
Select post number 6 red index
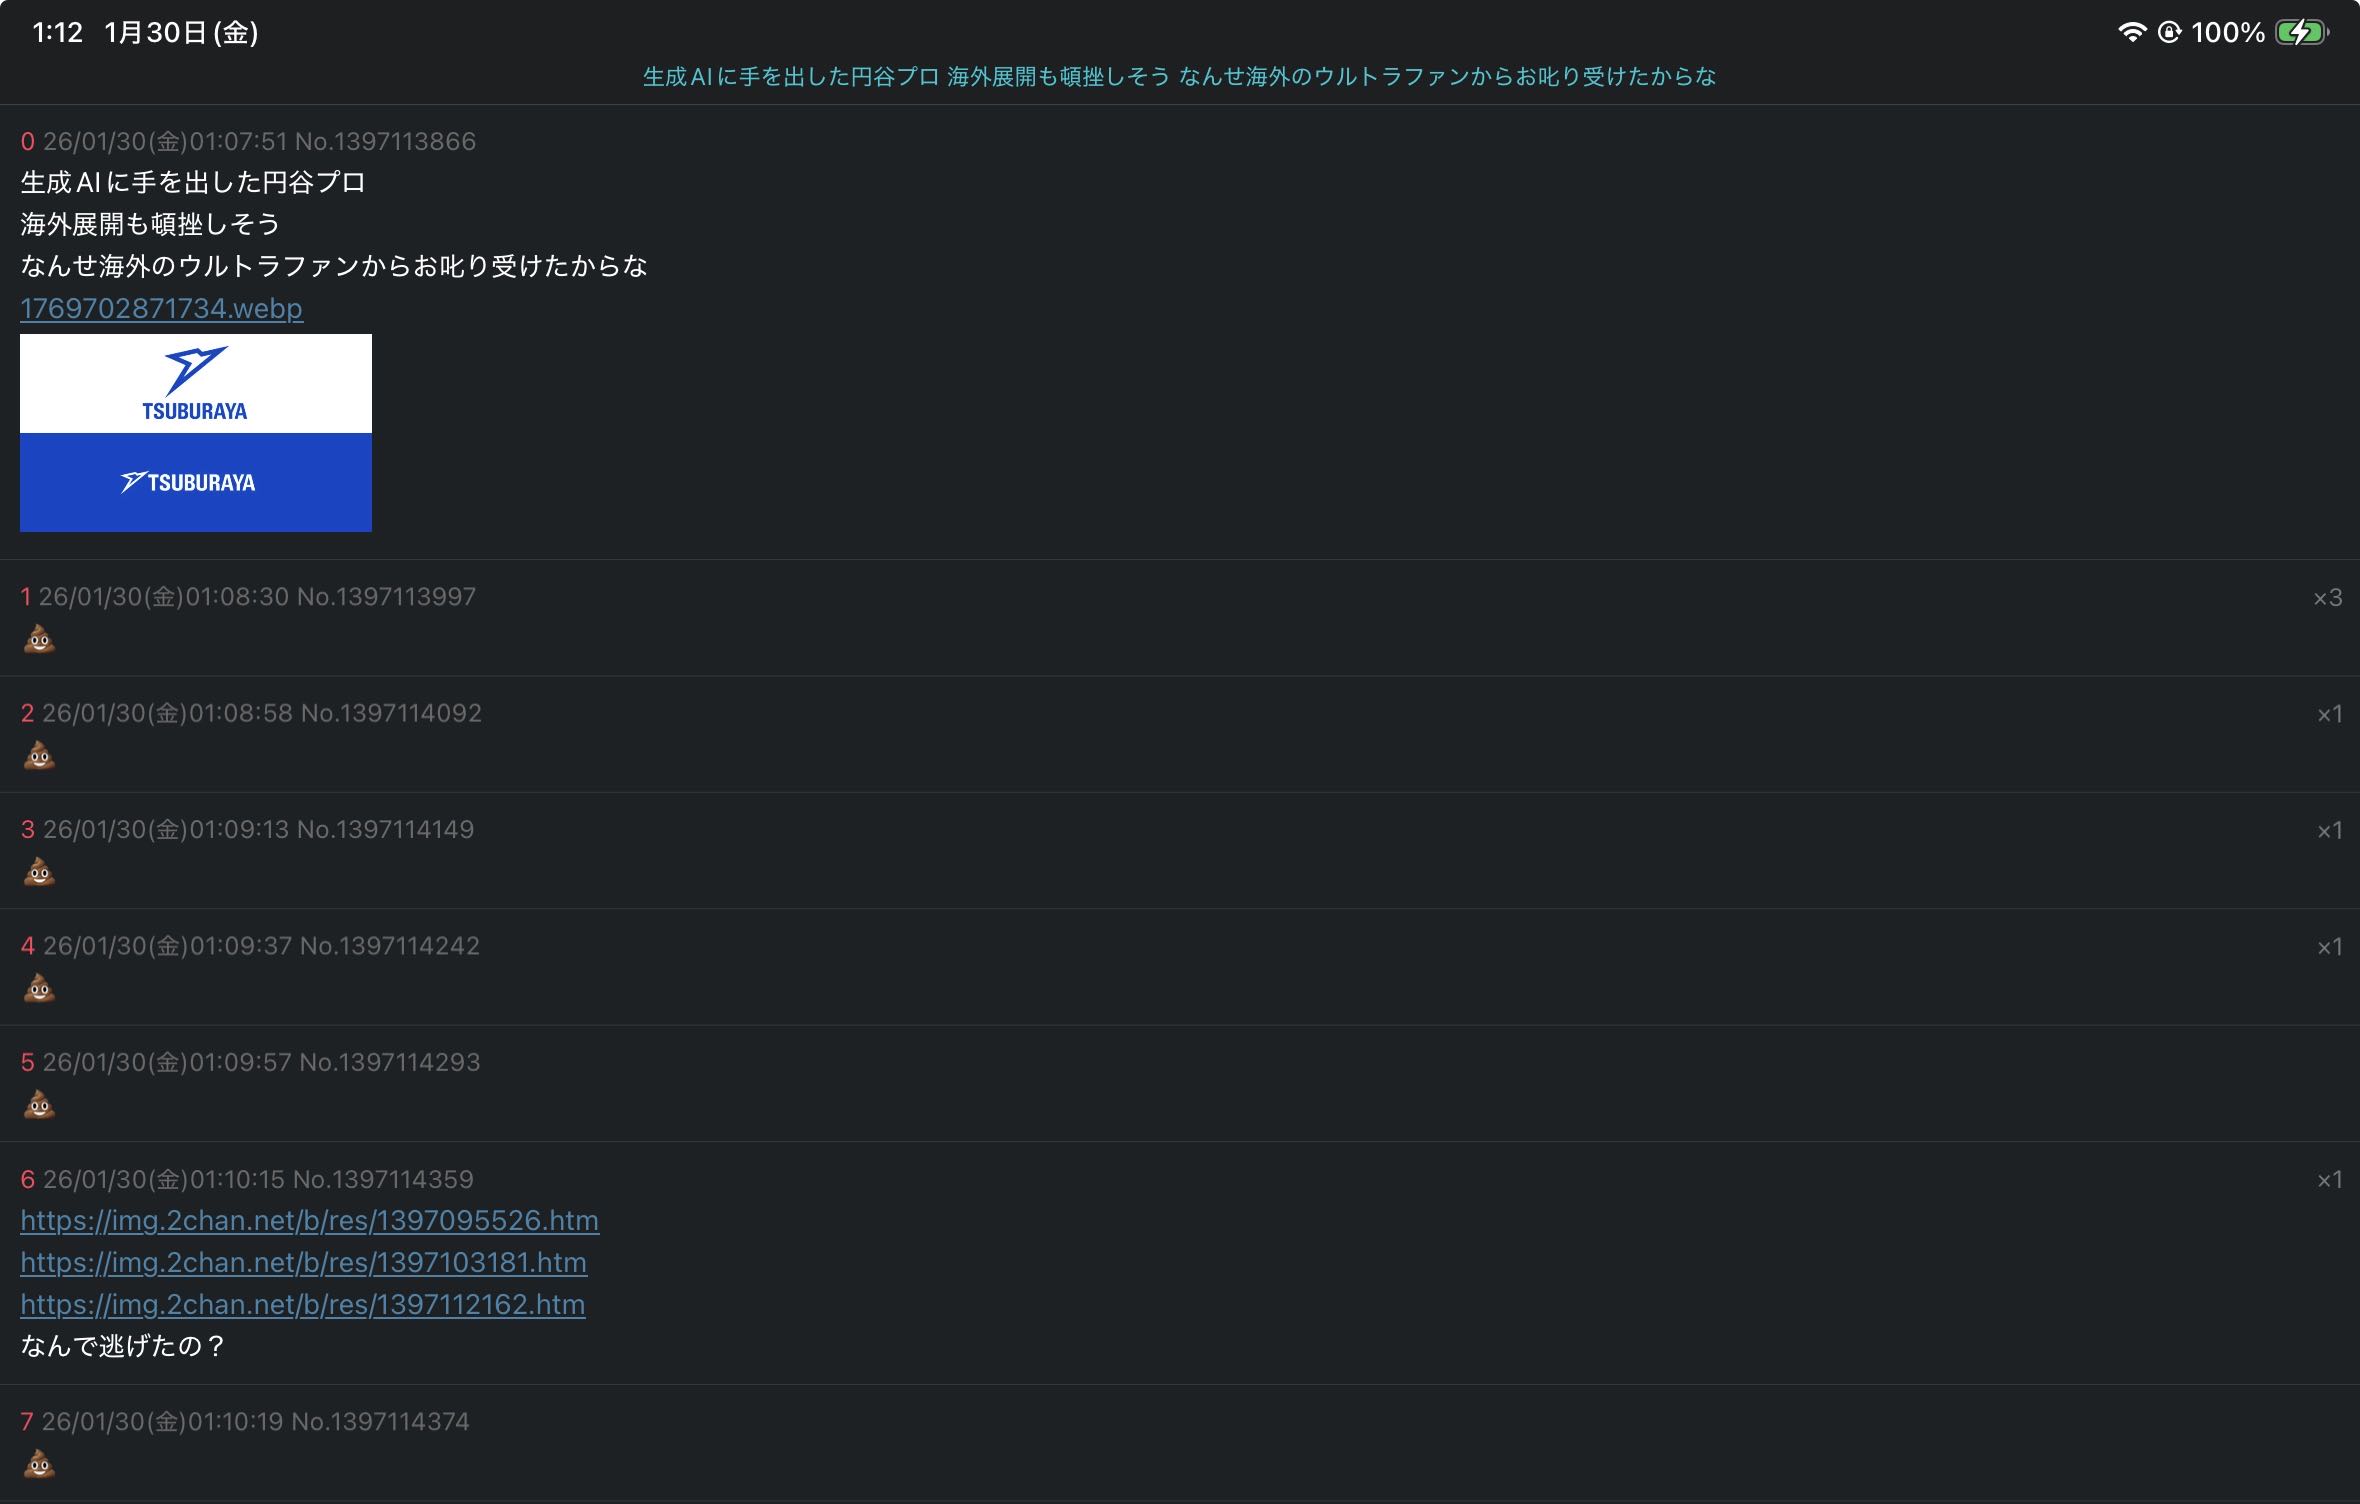[27, 1180]
